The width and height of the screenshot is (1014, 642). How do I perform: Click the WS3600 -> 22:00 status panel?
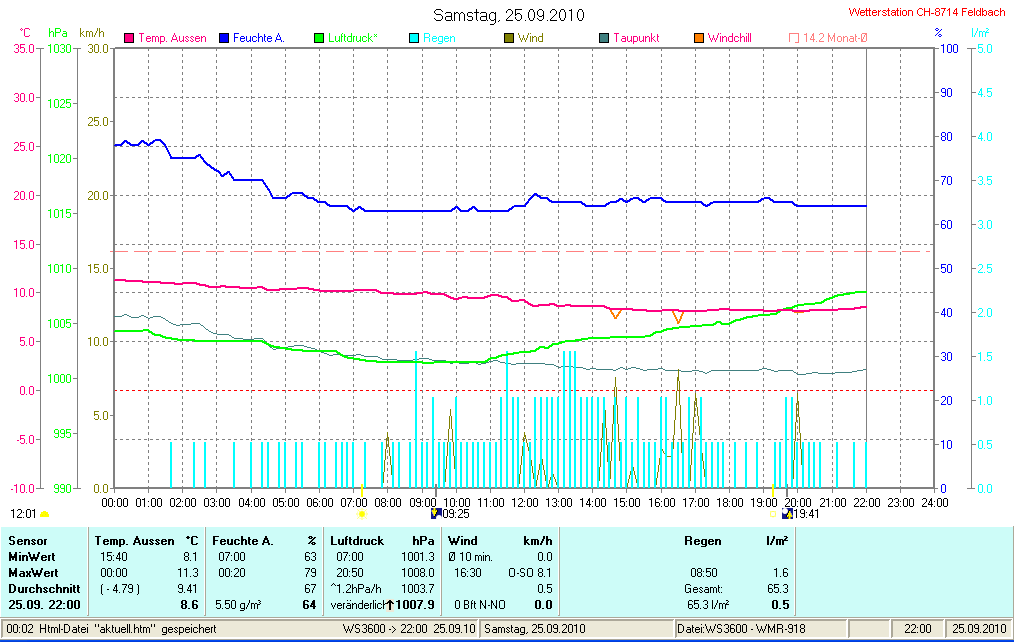click(x=409, y=628)
